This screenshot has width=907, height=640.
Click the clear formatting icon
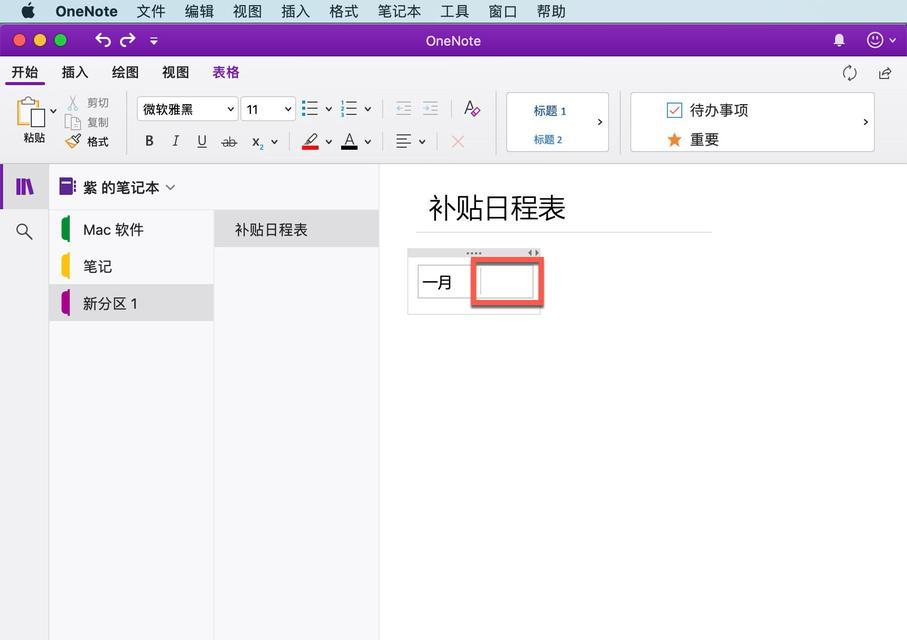coord(471,108)
